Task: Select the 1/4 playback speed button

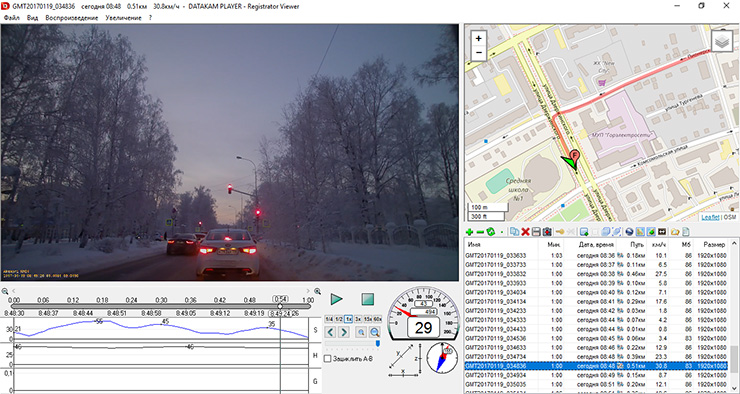Action: (329, 319)
